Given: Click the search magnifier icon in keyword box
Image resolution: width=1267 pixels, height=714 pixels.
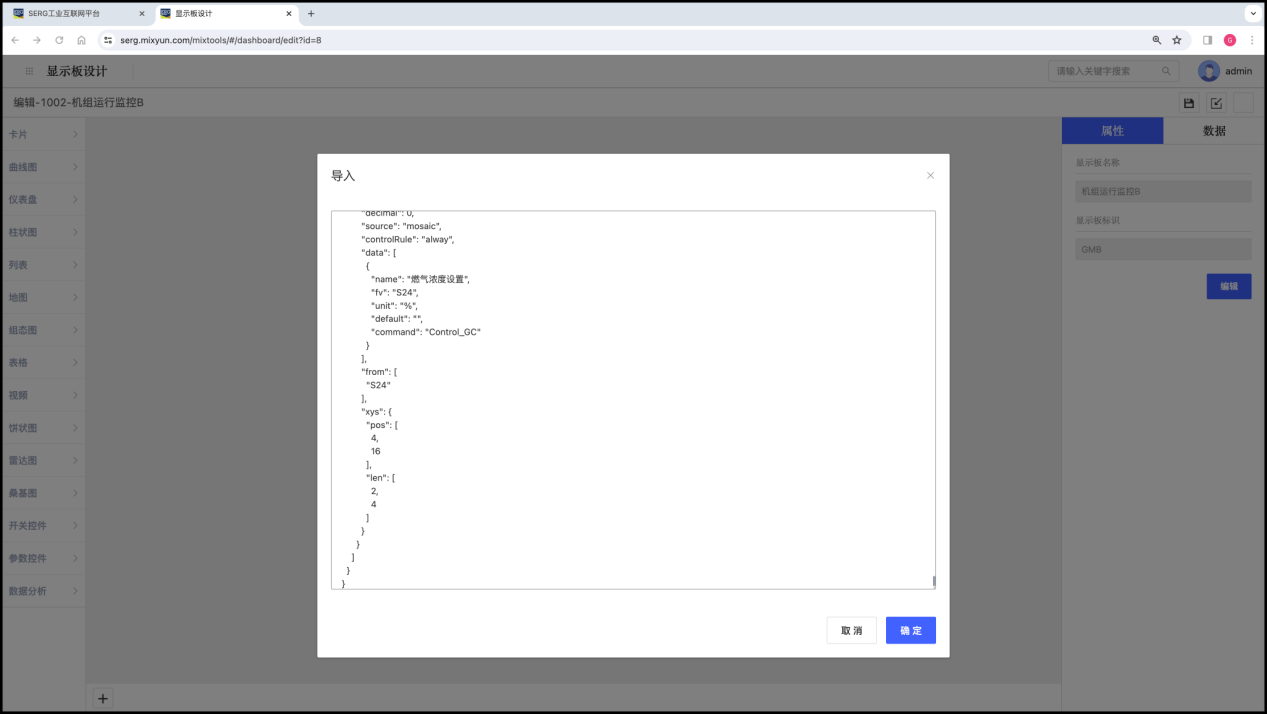Looking at the screenshot, I should coord(1166,71).
